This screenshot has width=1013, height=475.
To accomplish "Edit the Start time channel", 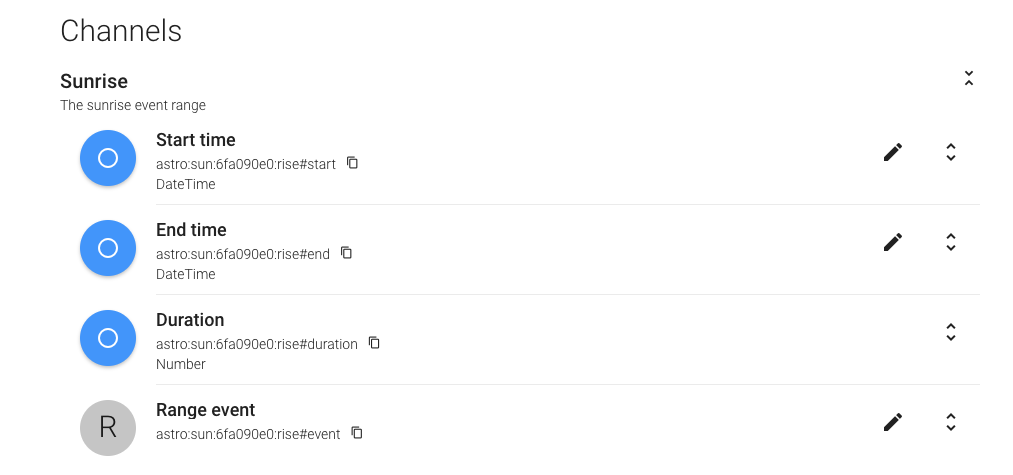I will (893, 152).
